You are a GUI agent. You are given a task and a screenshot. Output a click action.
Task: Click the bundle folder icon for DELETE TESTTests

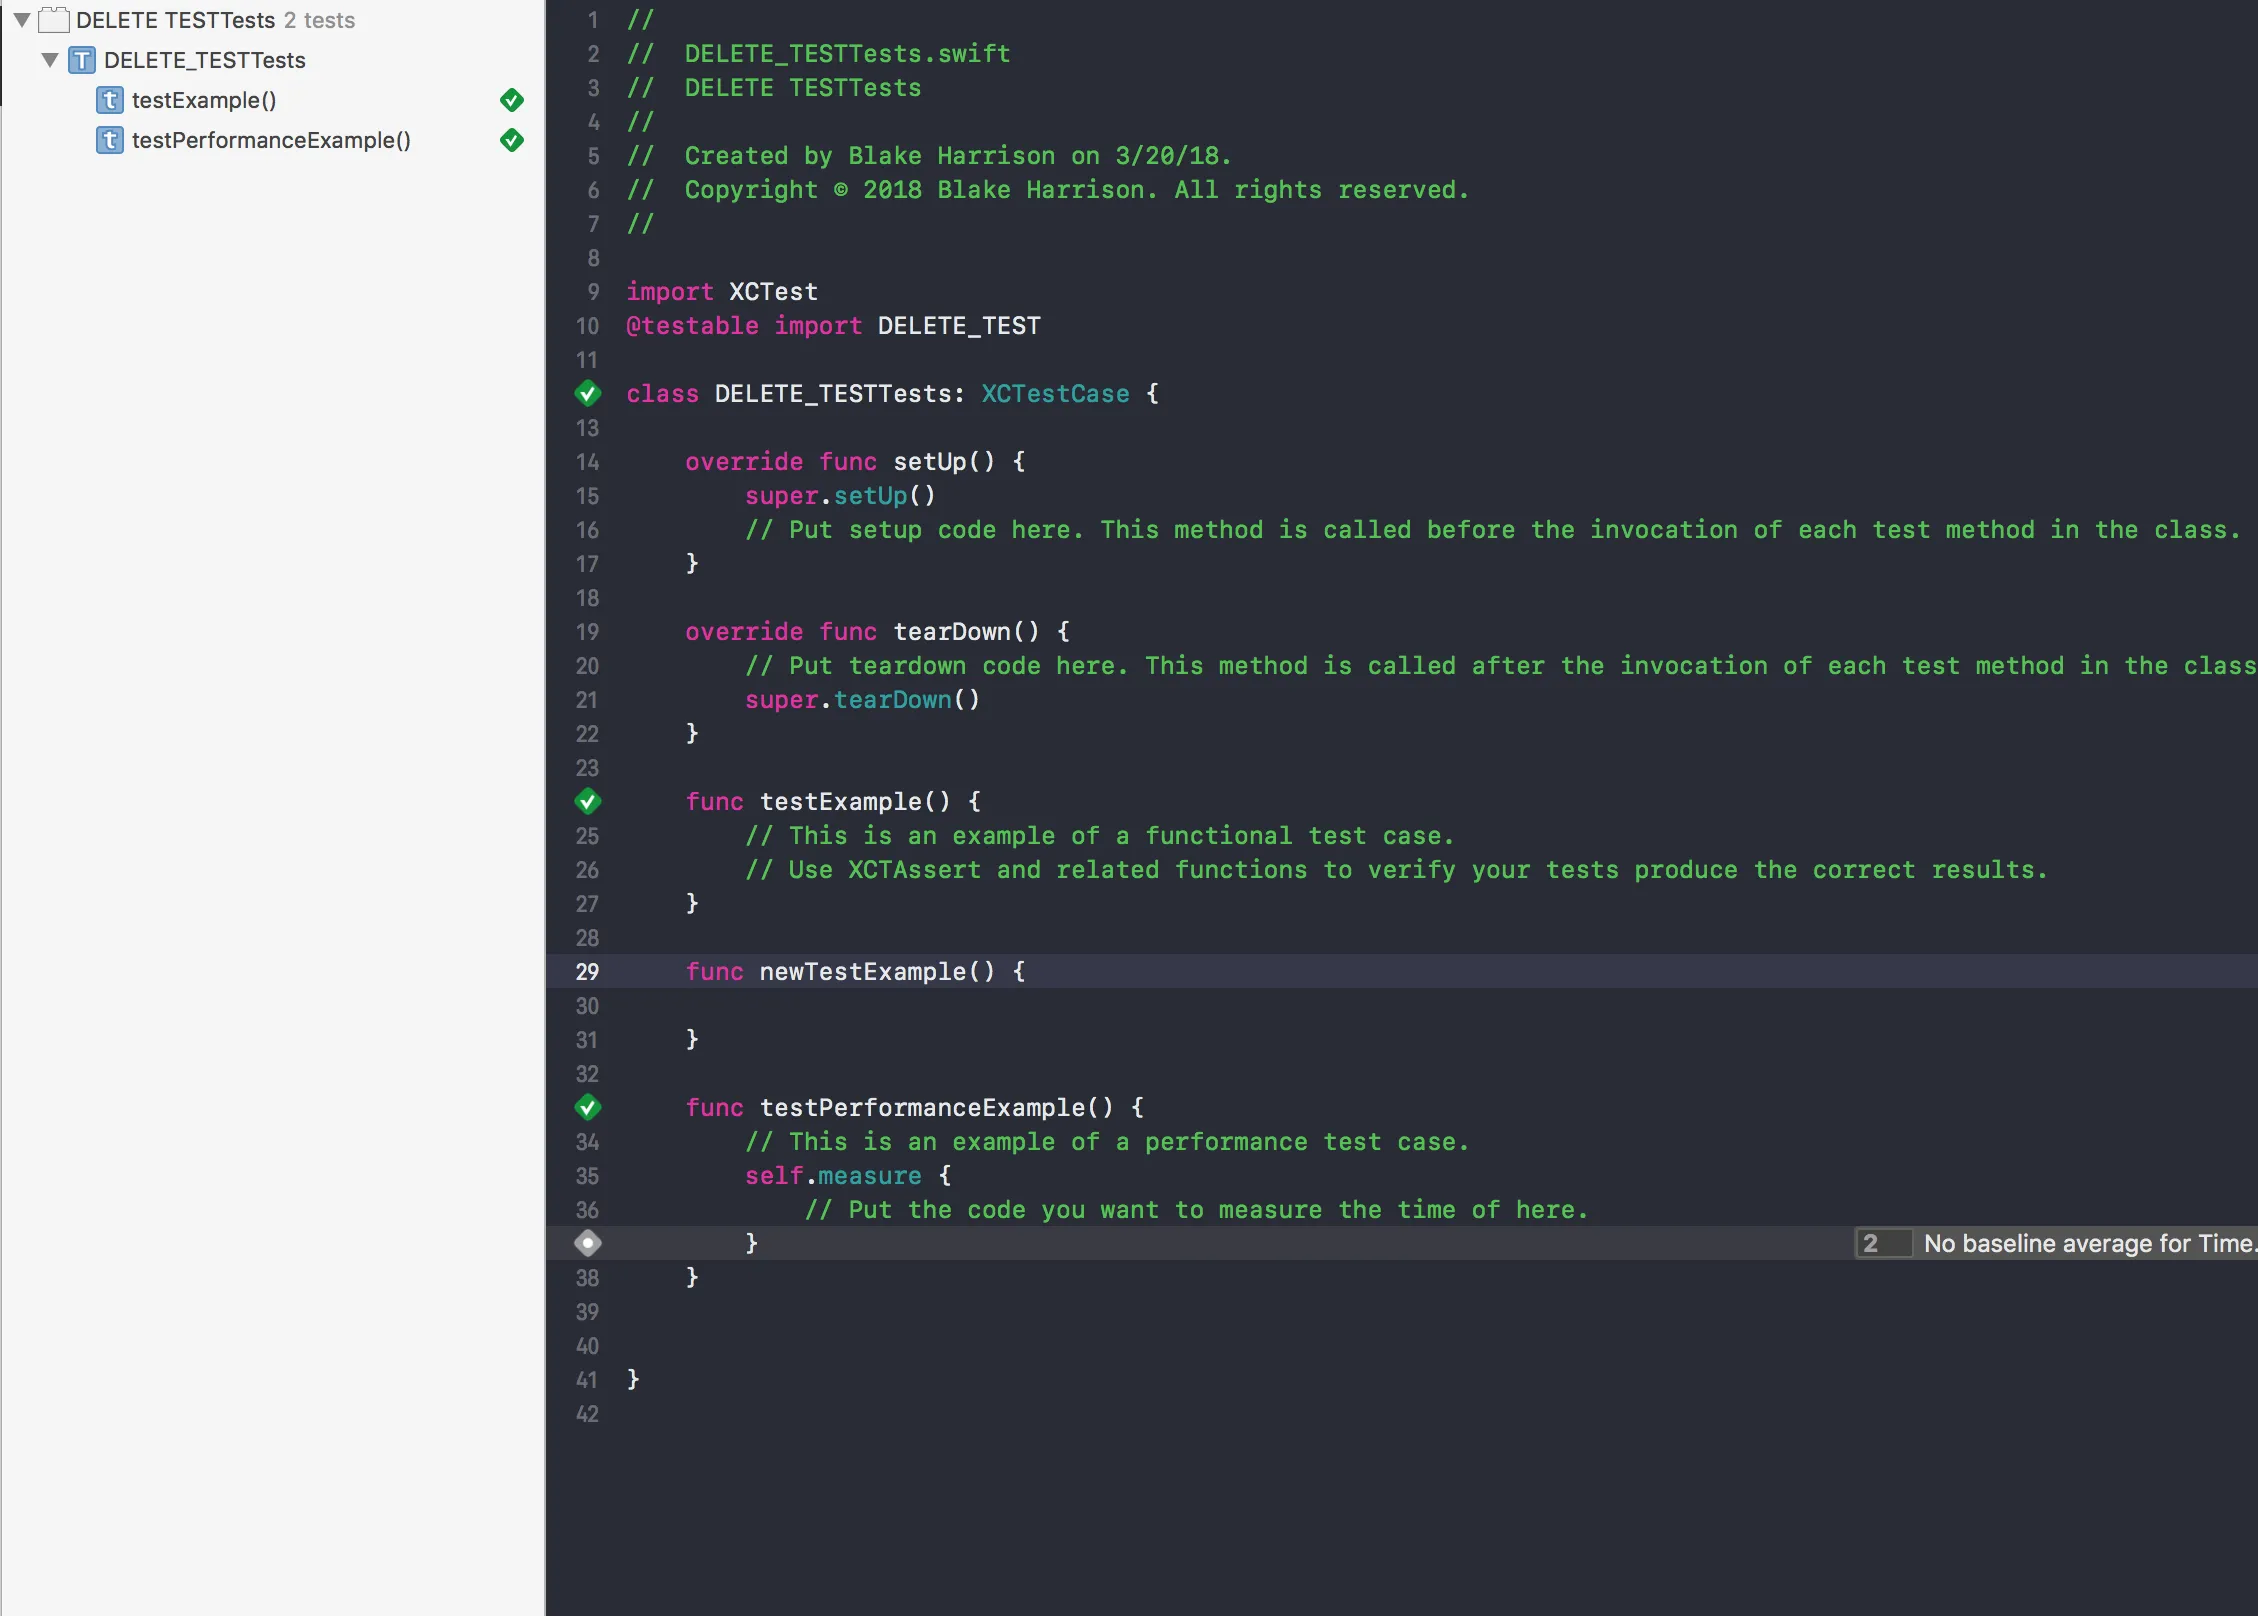click(54, 20)
